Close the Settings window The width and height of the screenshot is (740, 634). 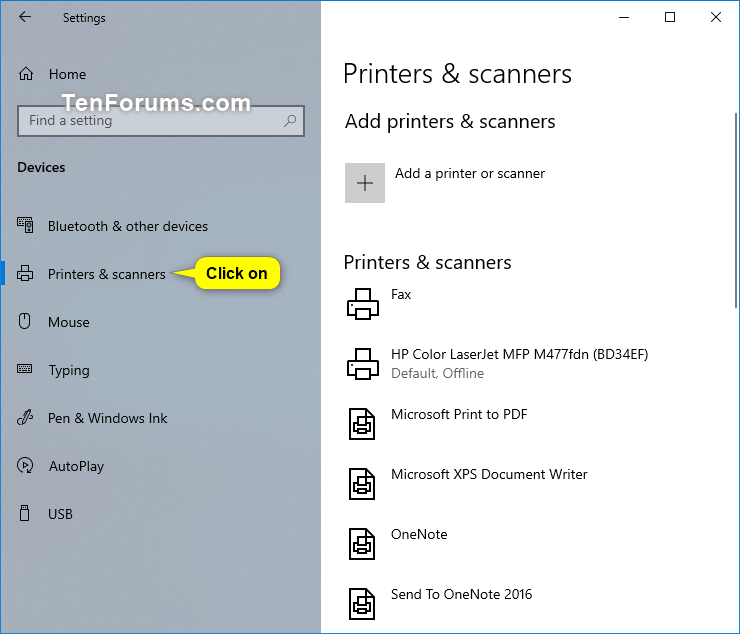pyautogui.click(x=716, y=17)
